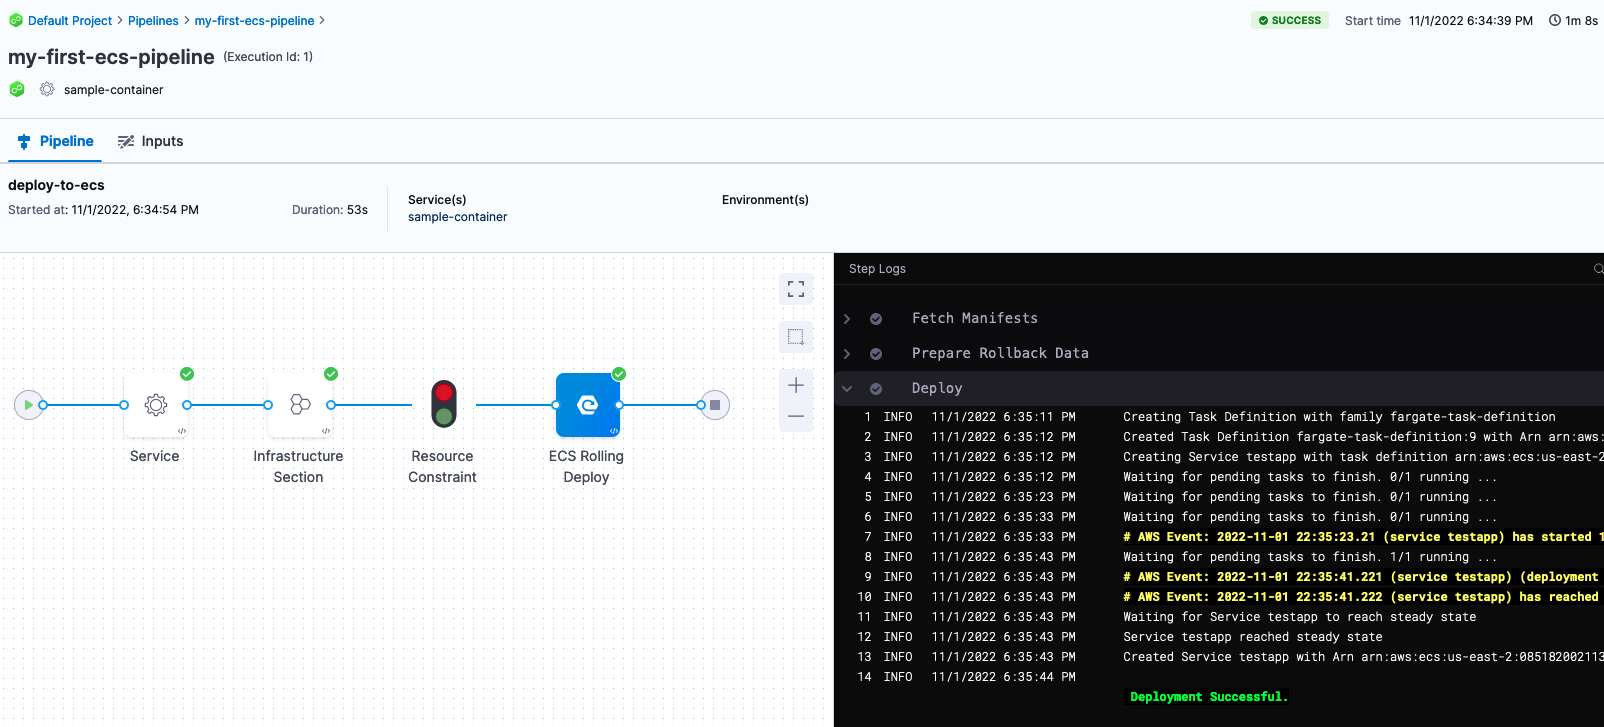The width and height of the screenshot is (1604, 727).
Task: Zoom out of the pipeline canvas
Action: [x=796, y=416]
